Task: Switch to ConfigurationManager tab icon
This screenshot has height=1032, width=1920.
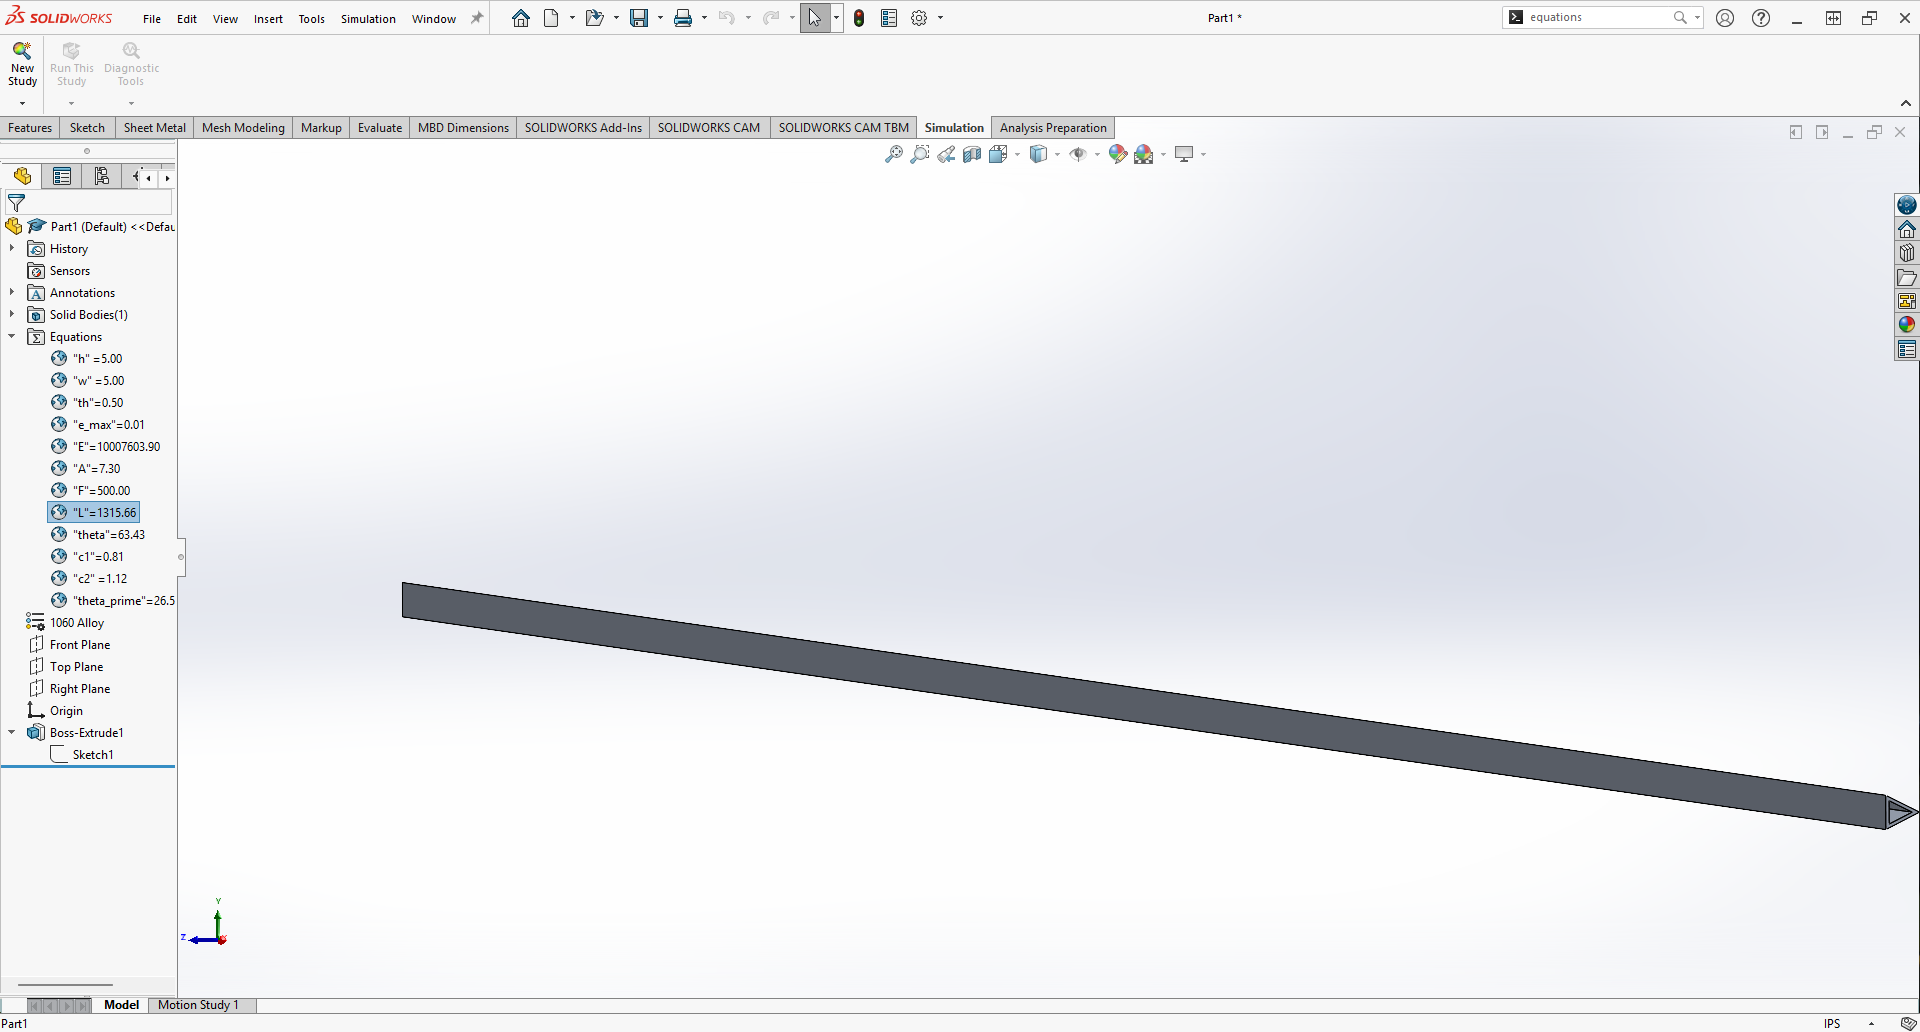Action: coord(102,176)
